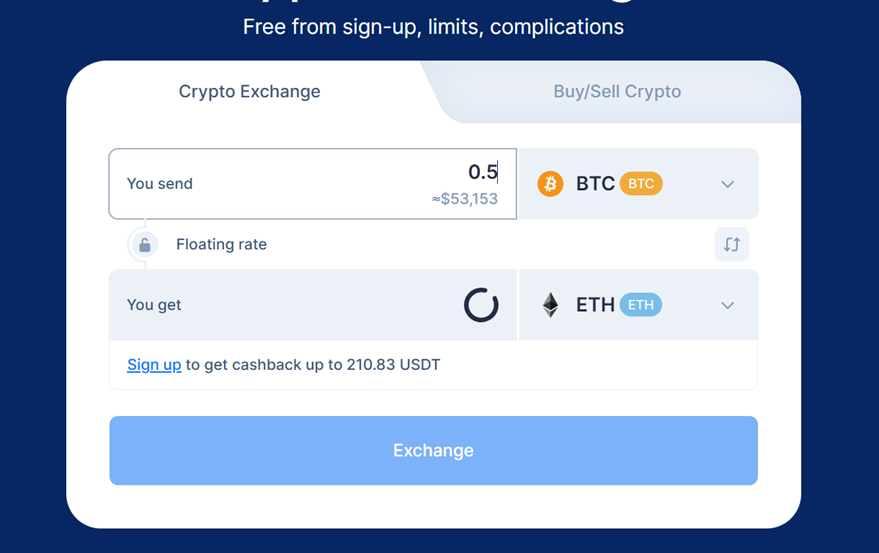The height and width of the screenshot is (553, 879).
Task: Toggle the floating rate lock icon
Action: [145, 245]
